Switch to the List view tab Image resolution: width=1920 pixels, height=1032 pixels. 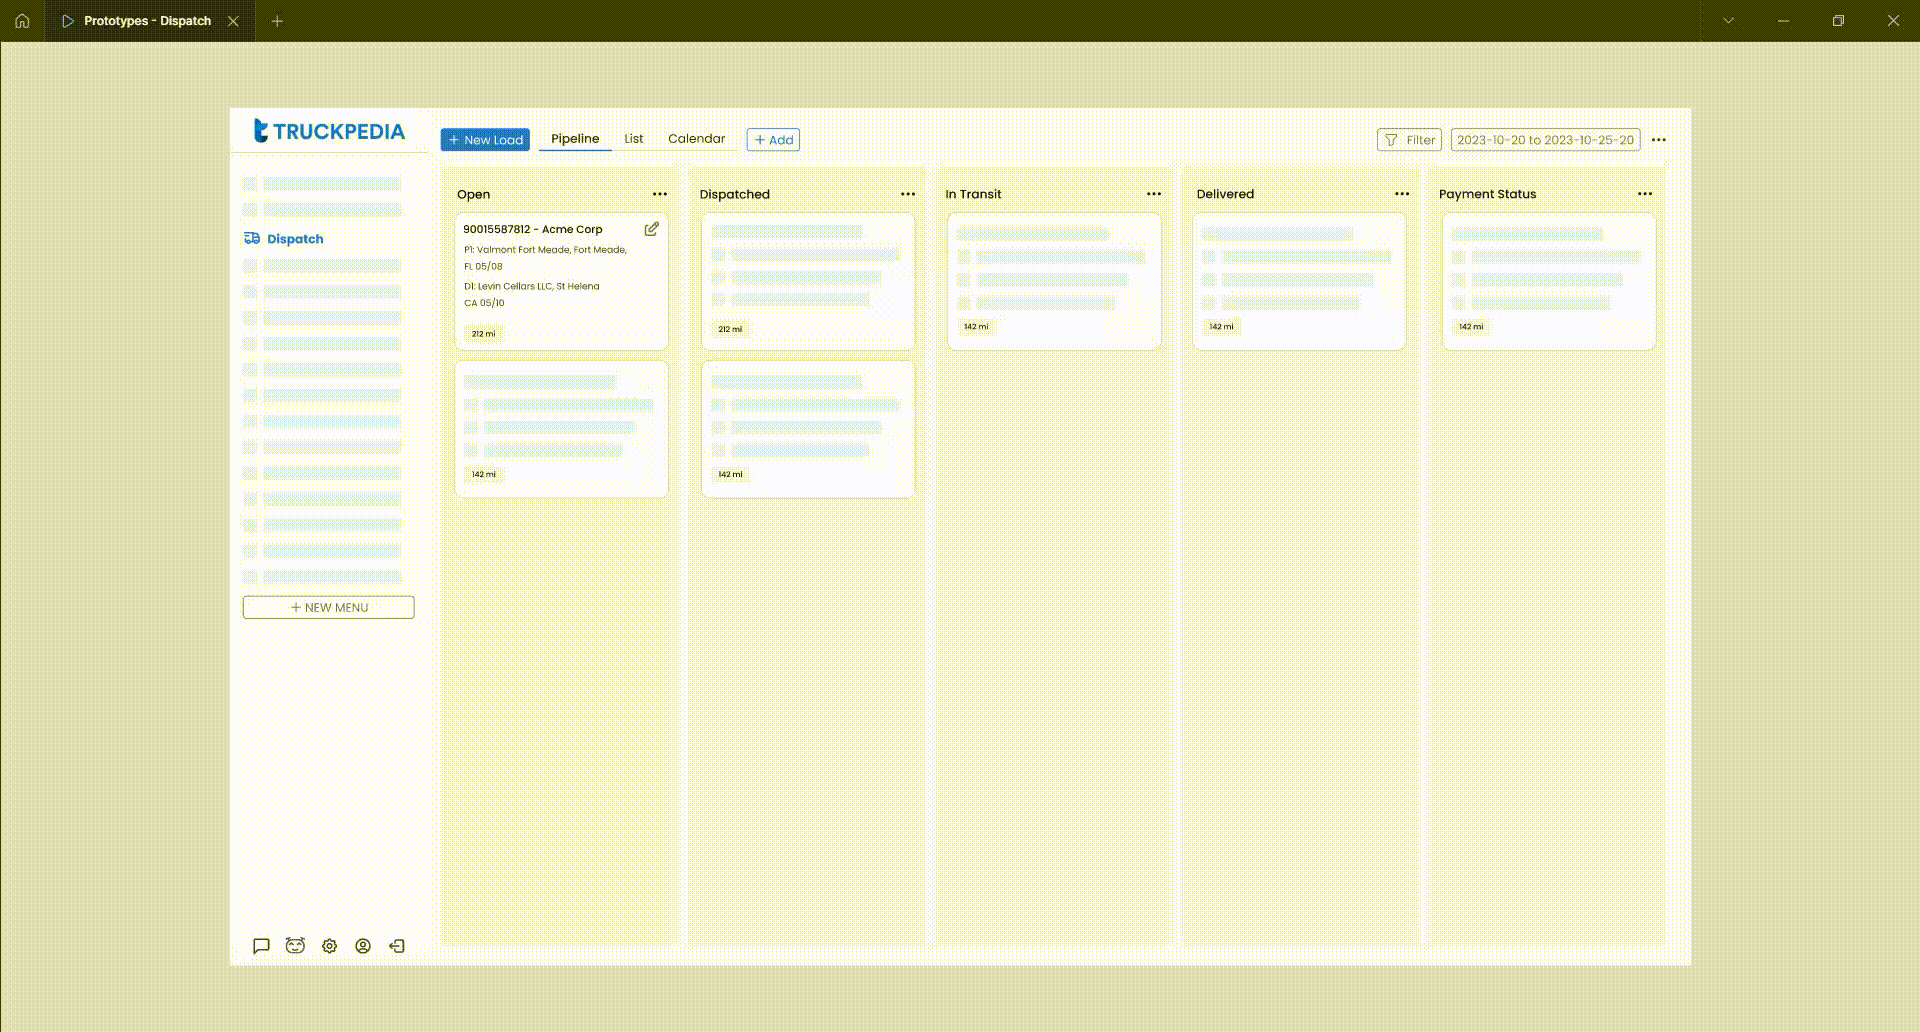click(x=633, y=139)
